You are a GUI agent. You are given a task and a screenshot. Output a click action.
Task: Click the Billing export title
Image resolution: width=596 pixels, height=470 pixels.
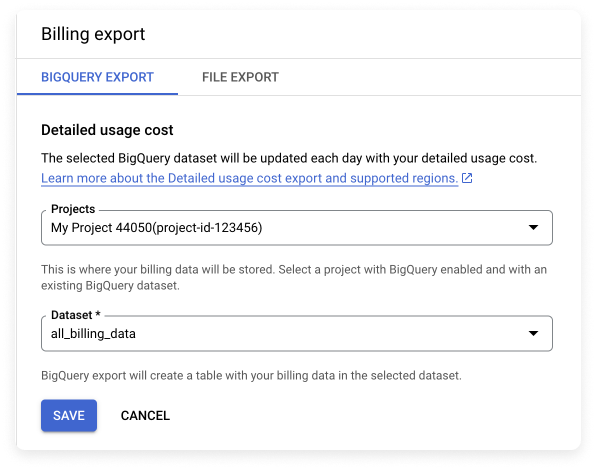coord(93,34)
